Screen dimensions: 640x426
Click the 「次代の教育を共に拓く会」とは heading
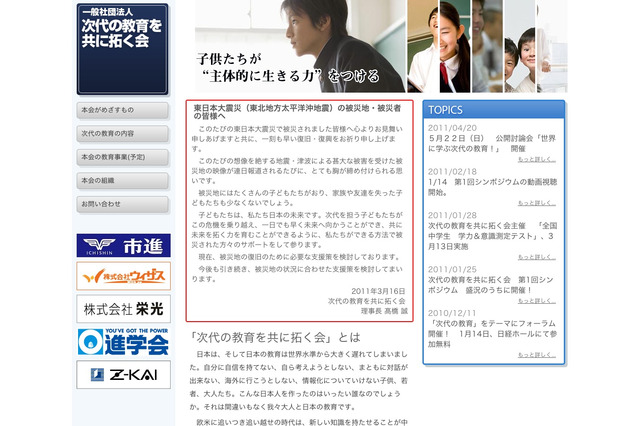pyautogui.click(x=275, y=337)
